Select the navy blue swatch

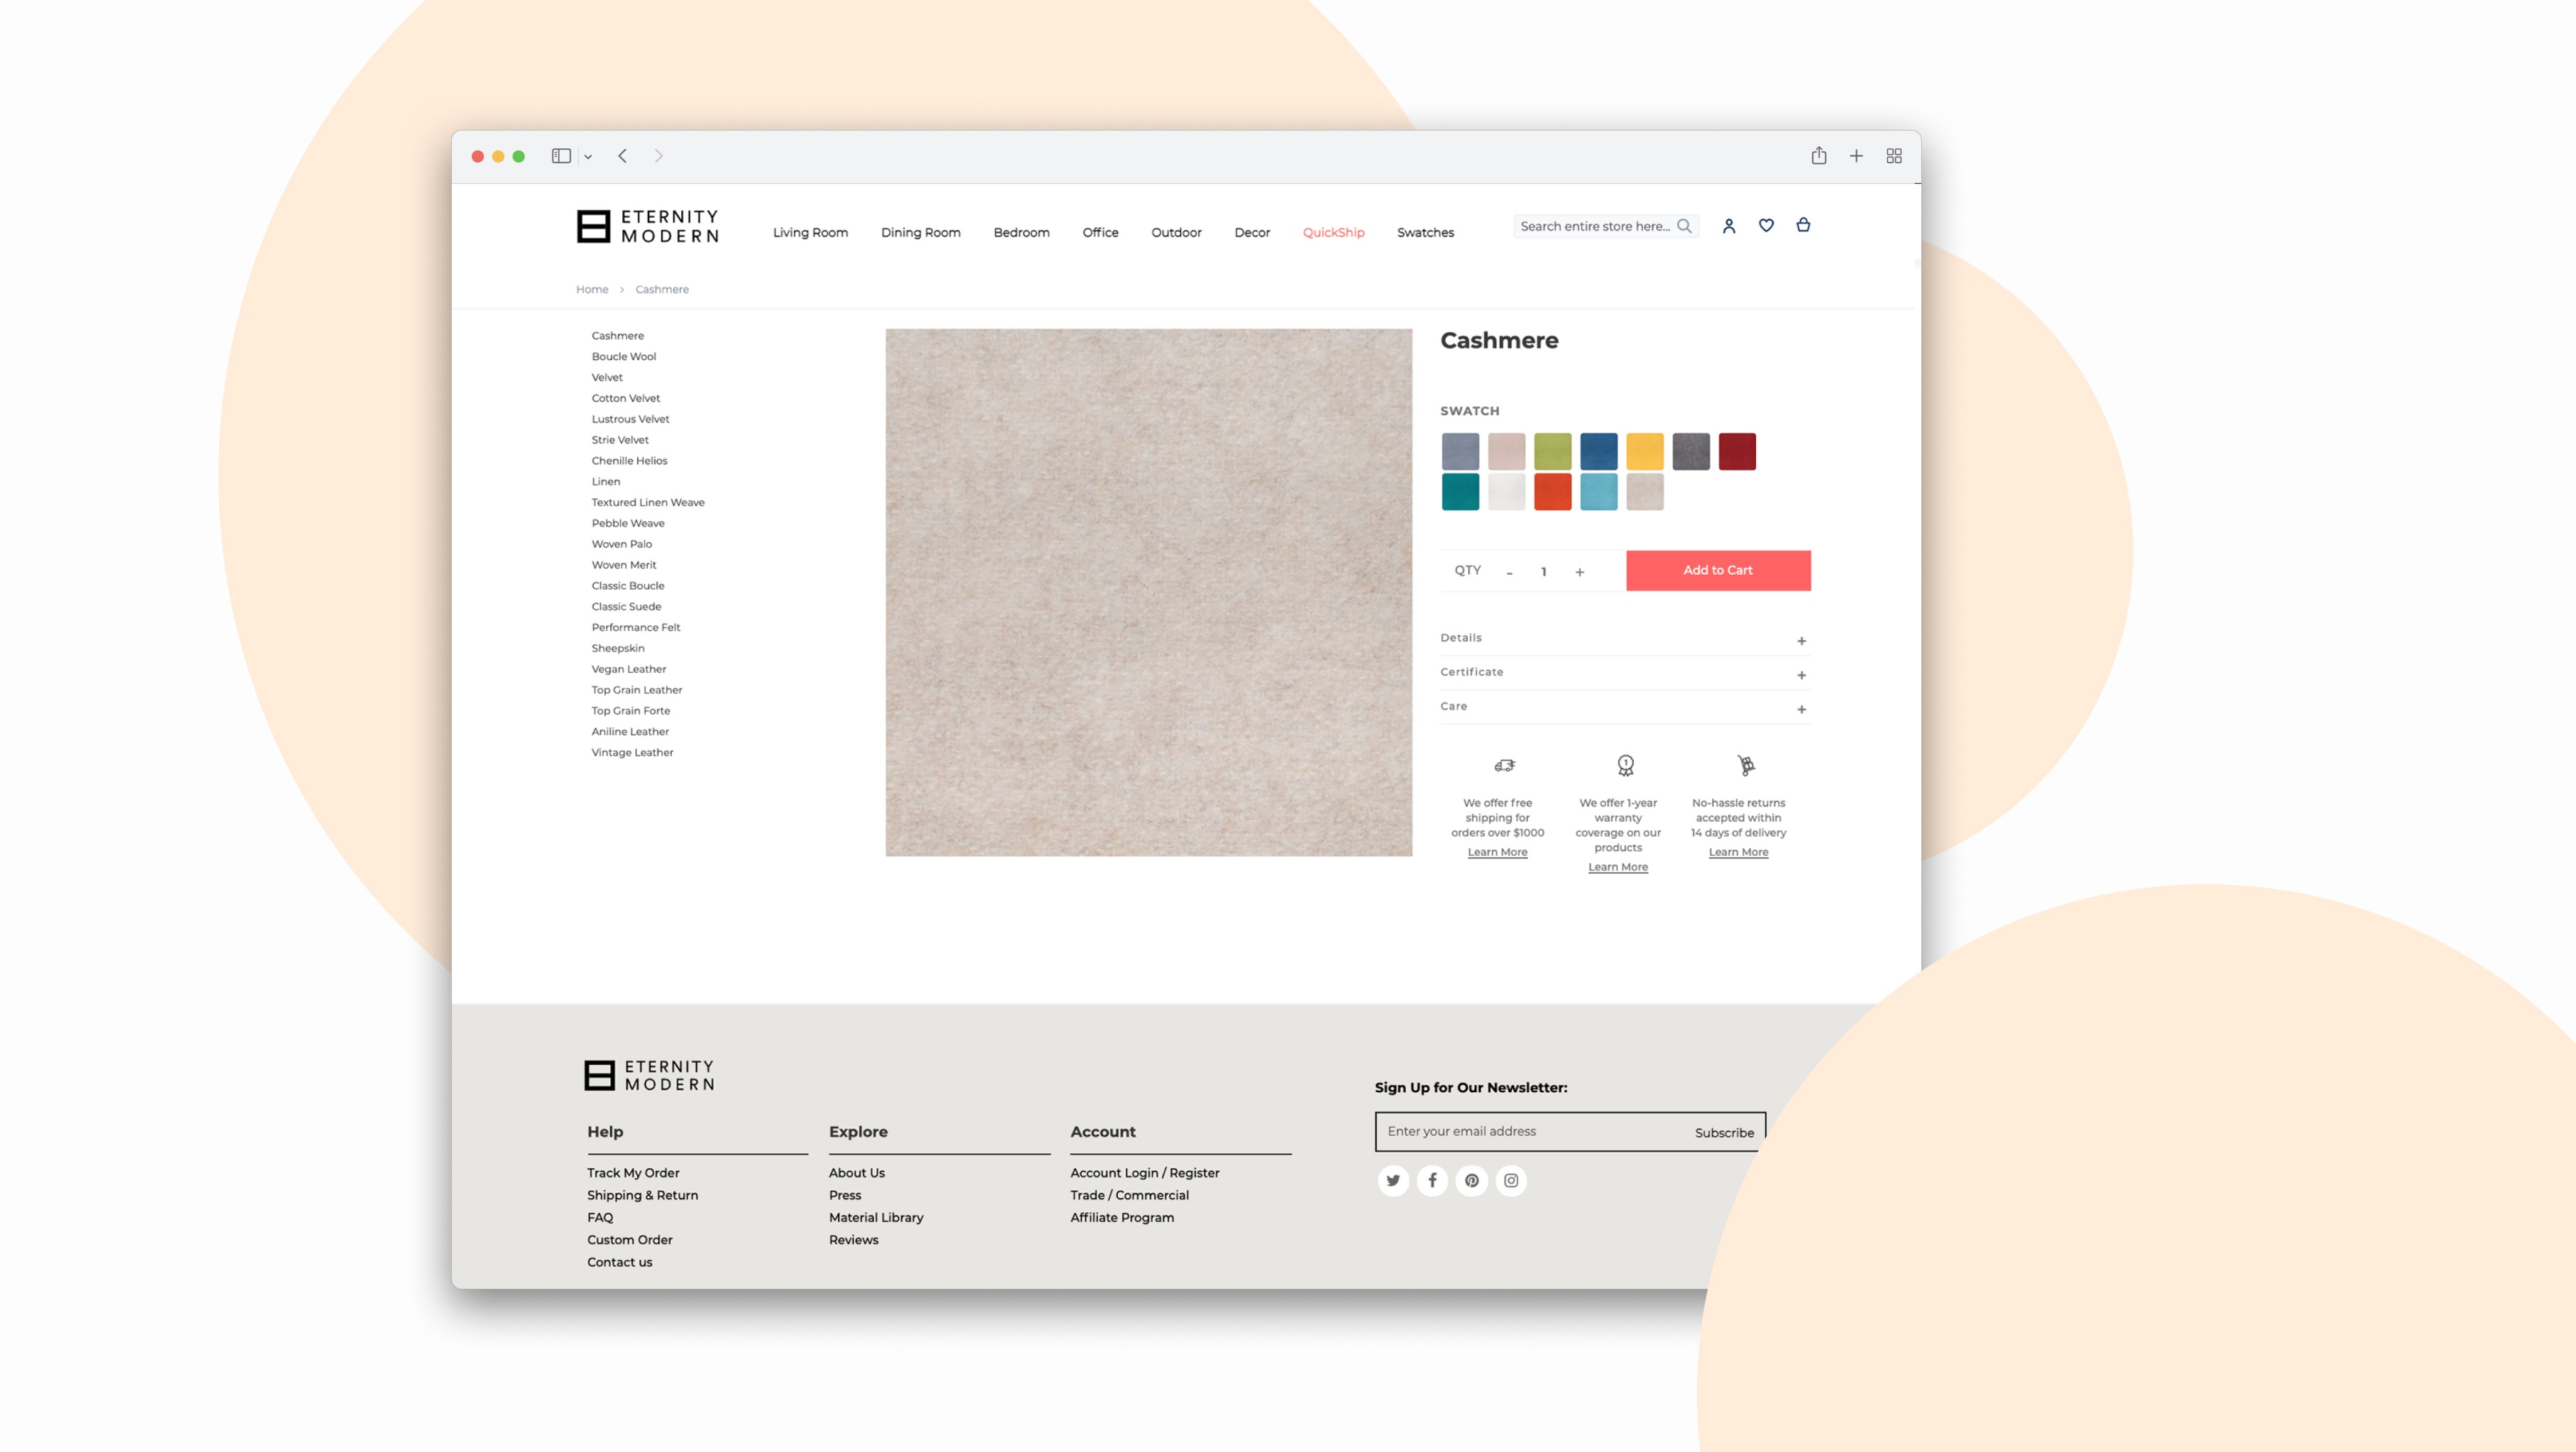tap(1599, 452)
